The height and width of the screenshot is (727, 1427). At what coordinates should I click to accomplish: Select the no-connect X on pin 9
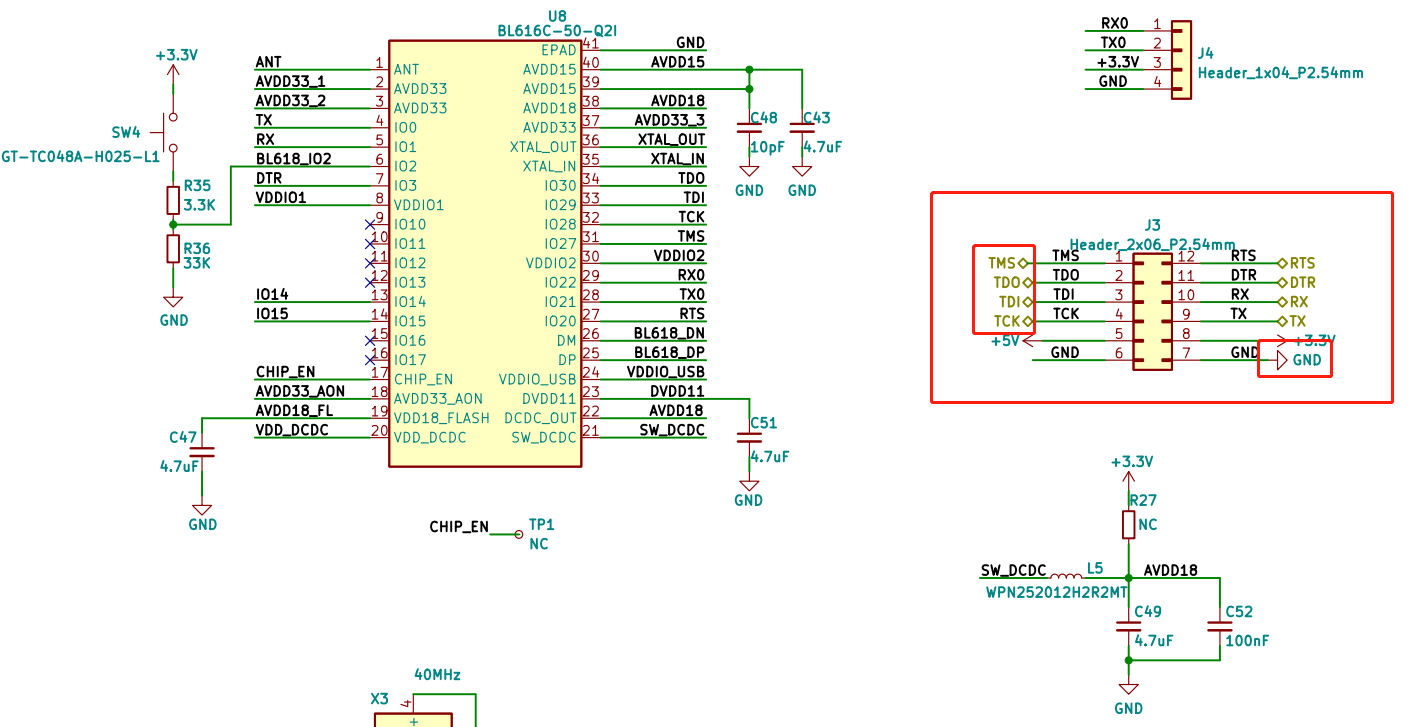pyautogui.click(x=370, y=224)
